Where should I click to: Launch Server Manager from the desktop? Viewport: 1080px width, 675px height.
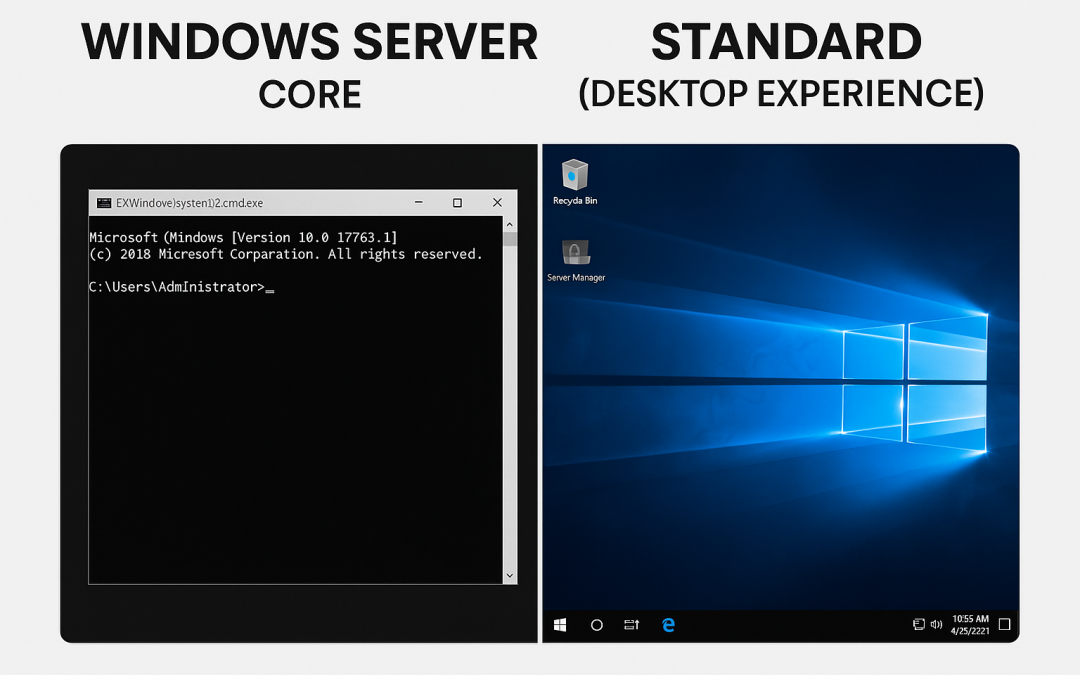pyautogui.click(x=575, y=255)
